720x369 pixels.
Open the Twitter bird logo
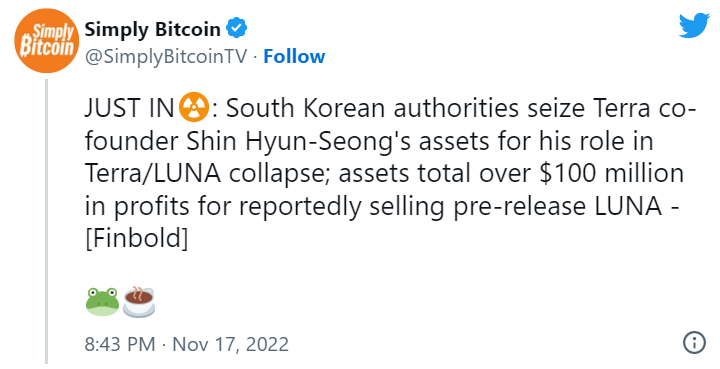[694, 26]
